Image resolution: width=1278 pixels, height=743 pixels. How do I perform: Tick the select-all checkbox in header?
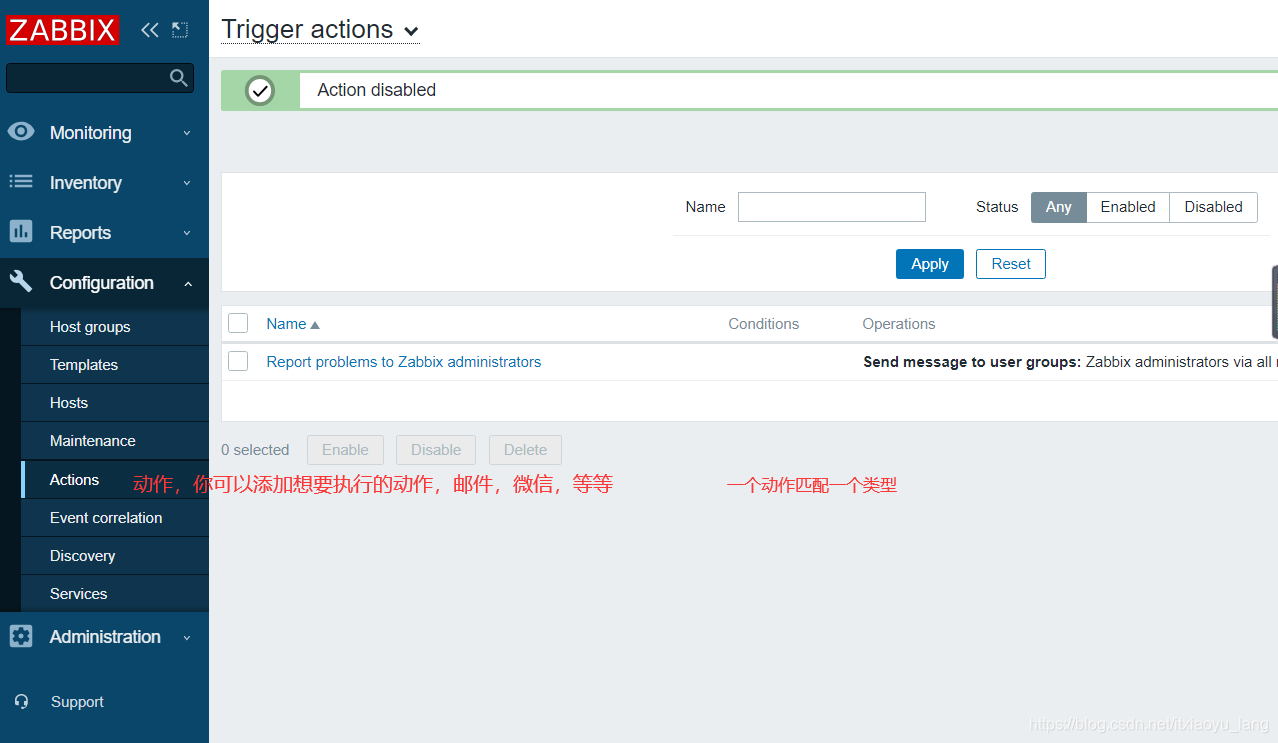coord(238,323)
